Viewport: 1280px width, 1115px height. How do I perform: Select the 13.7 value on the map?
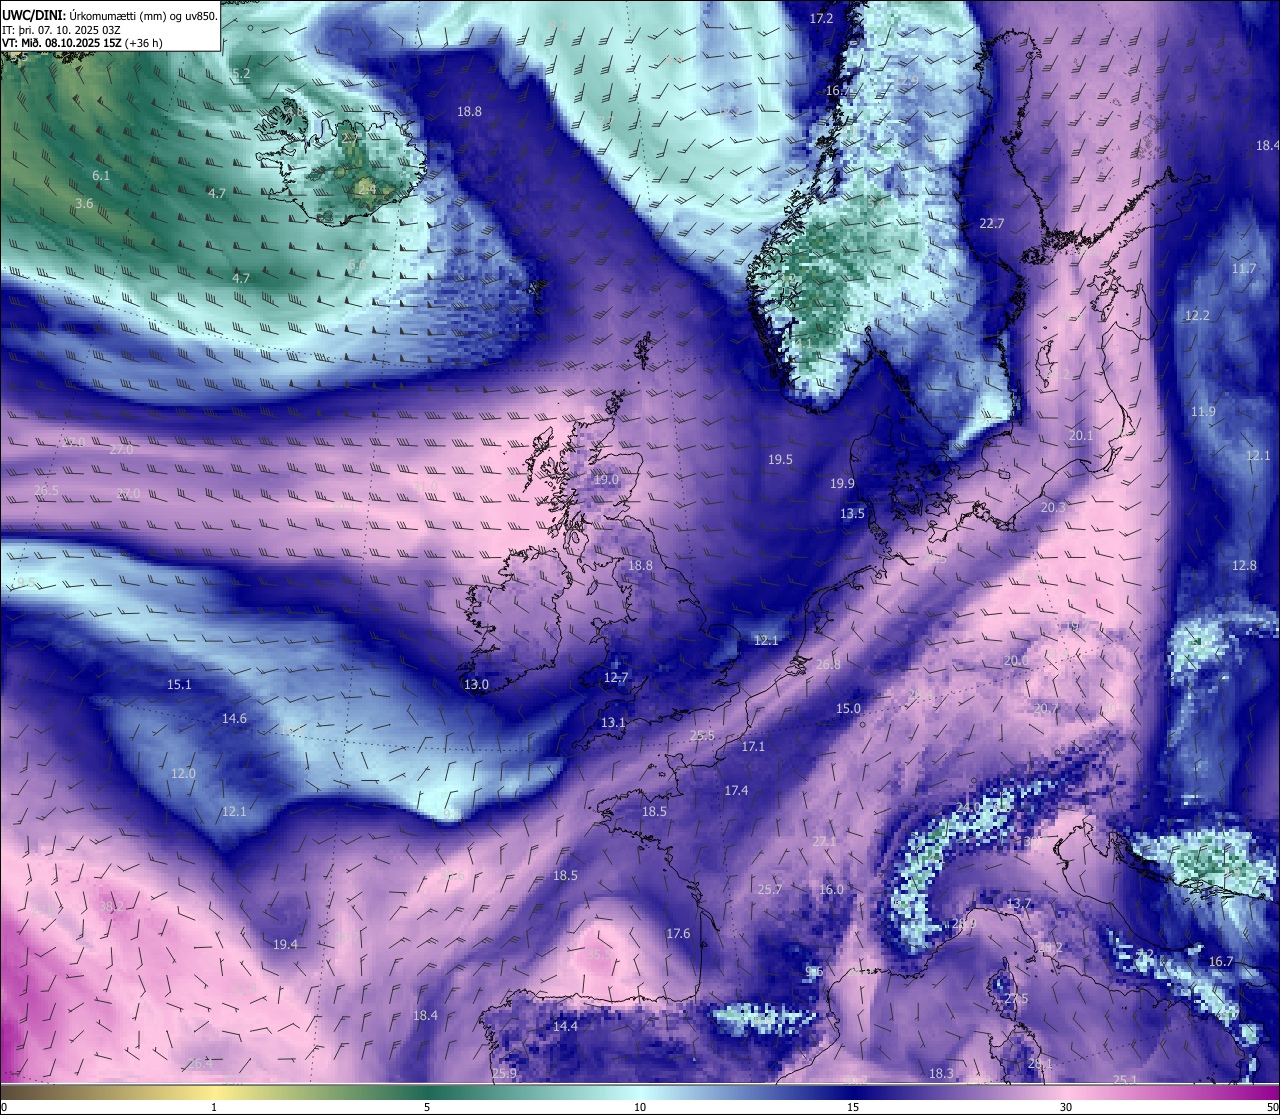(x=1018, y=905)
